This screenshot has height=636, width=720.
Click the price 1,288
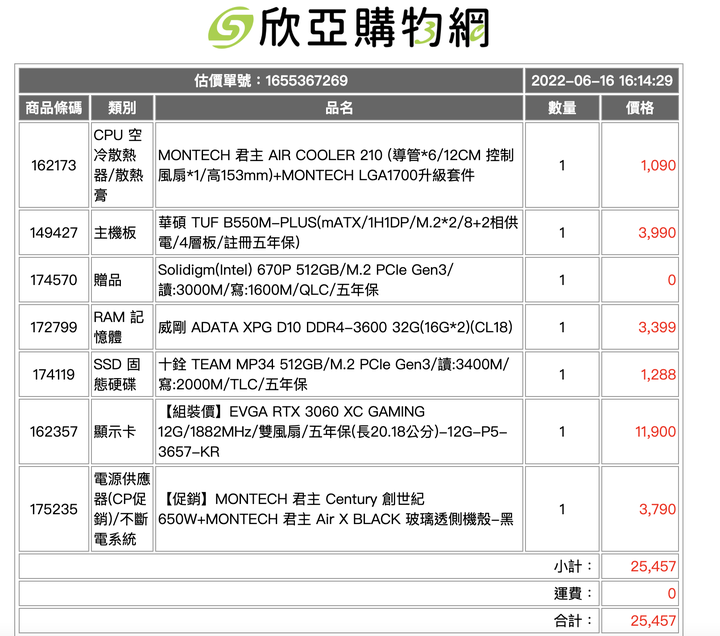tap(658, 375)
